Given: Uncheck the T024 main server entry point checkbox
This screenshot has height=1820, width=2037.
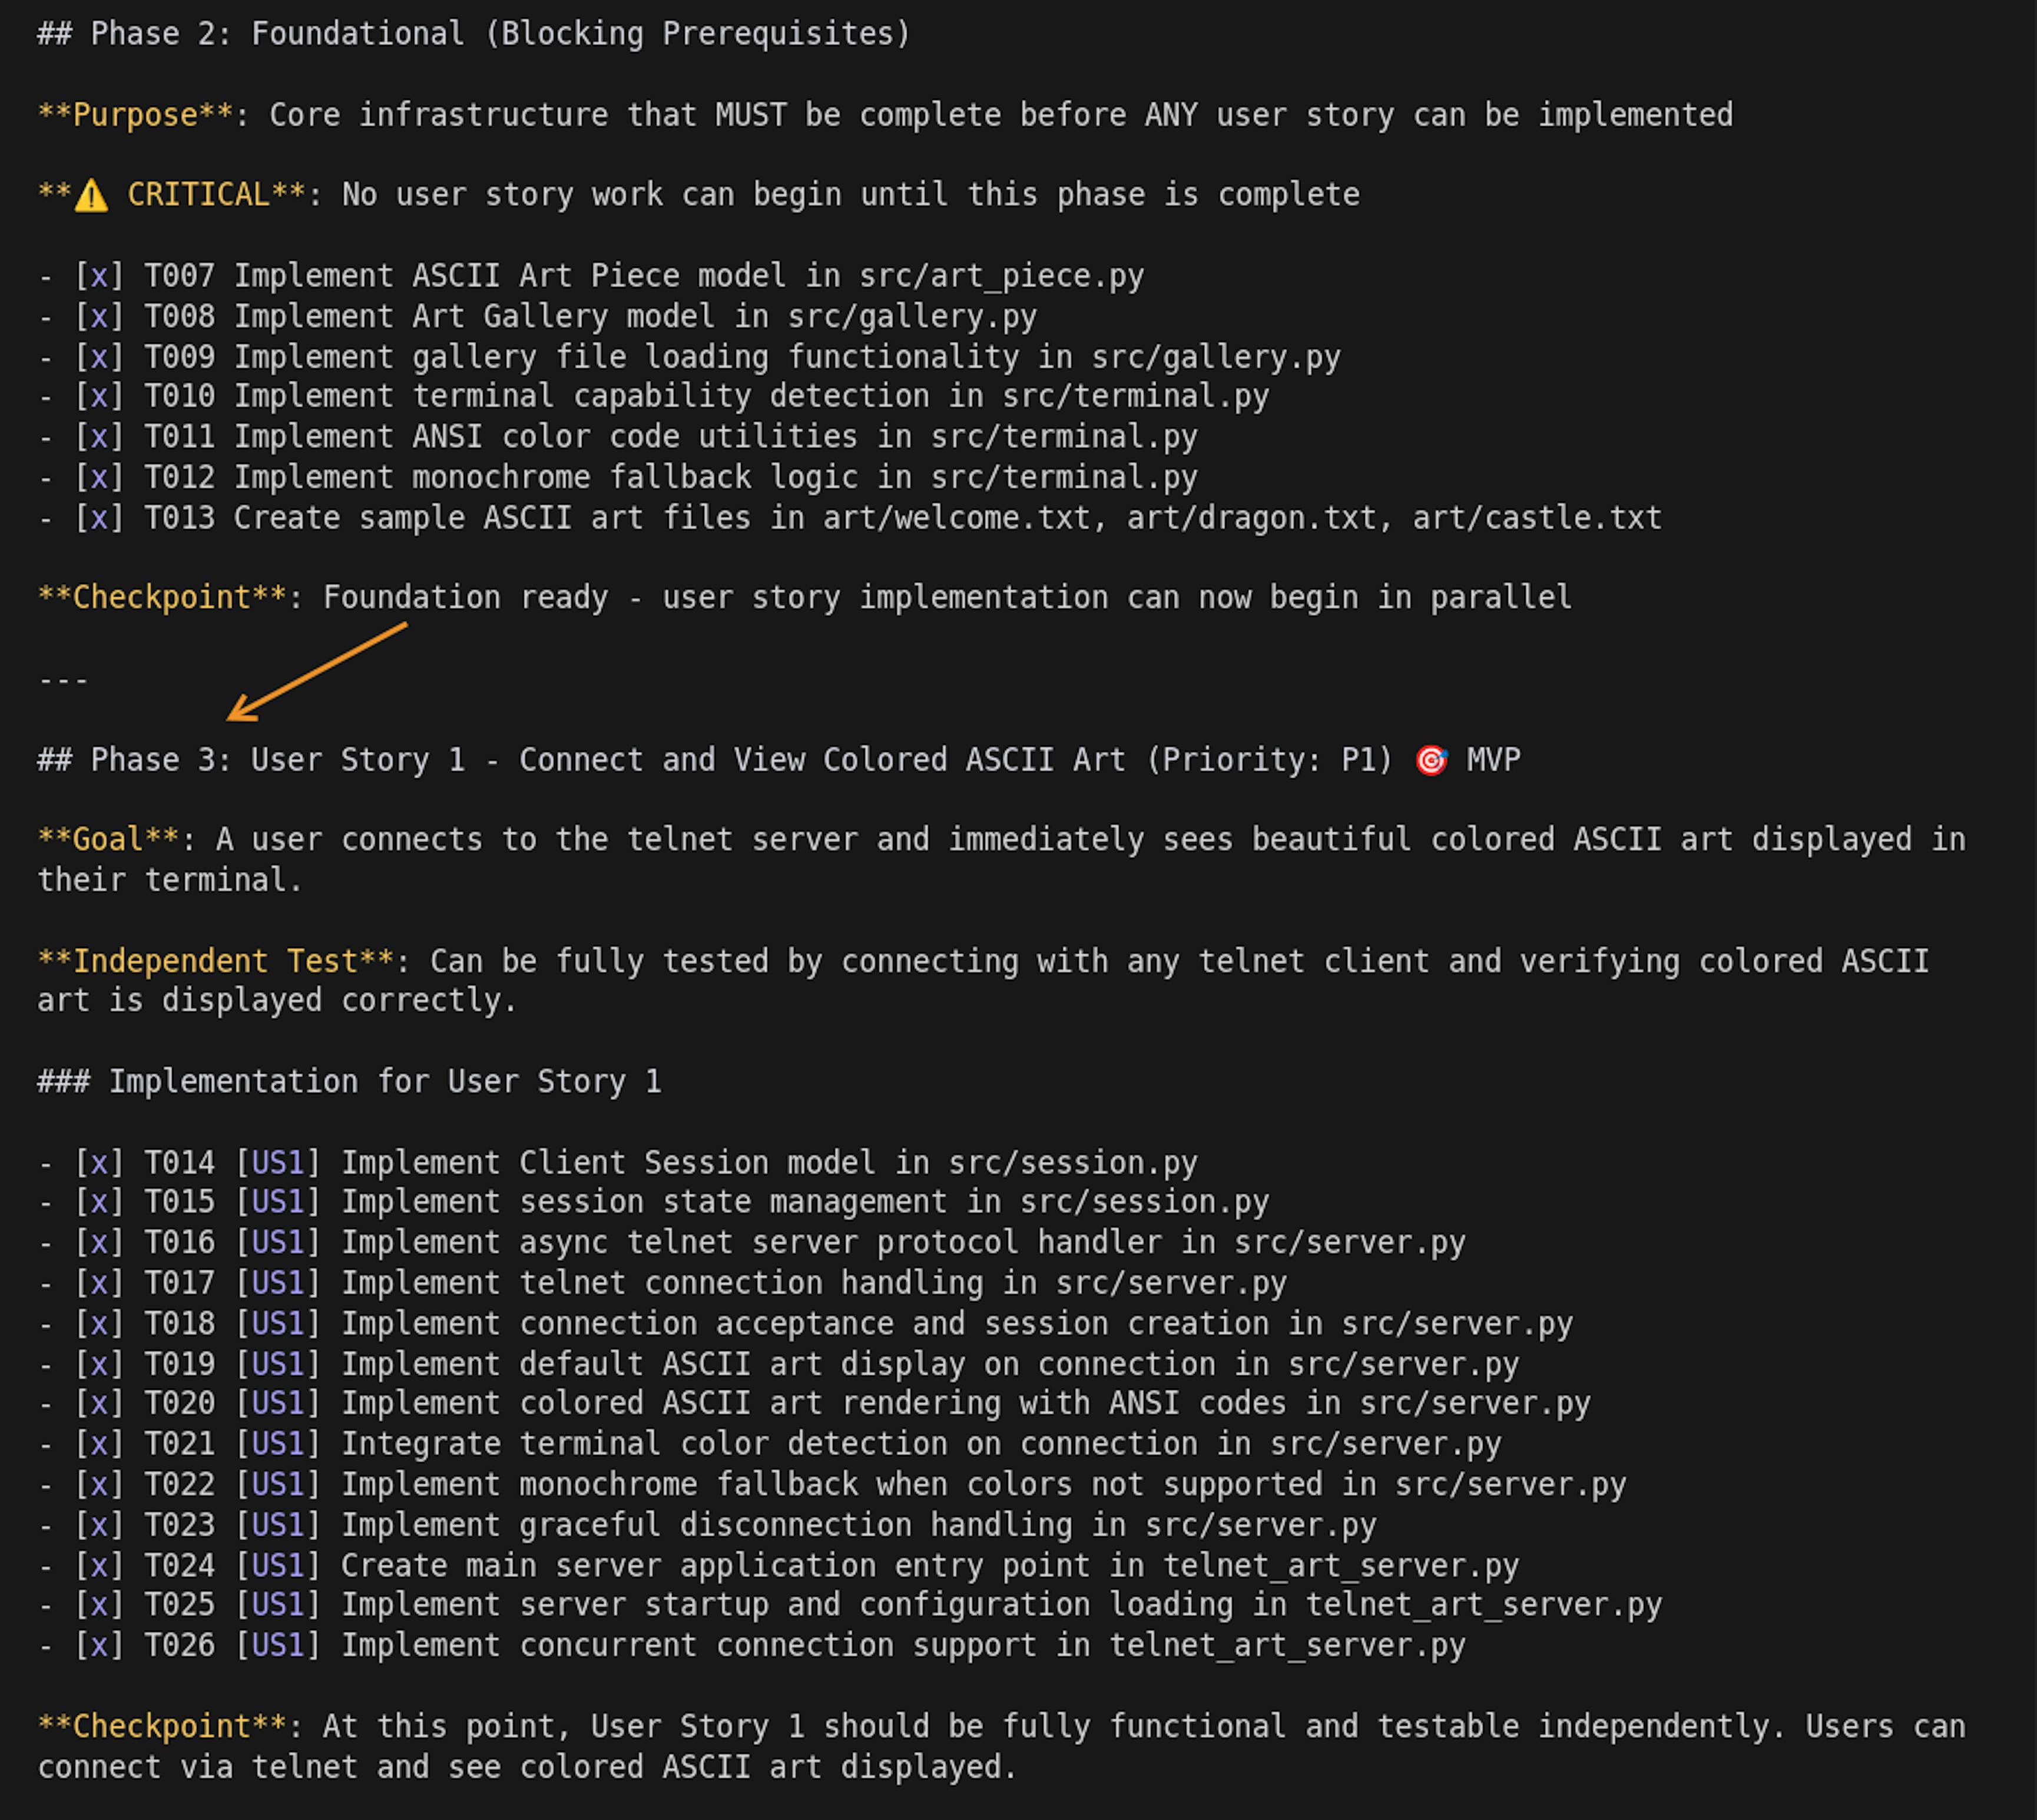Looking at the screenshot, I should tap(99, 1565).
